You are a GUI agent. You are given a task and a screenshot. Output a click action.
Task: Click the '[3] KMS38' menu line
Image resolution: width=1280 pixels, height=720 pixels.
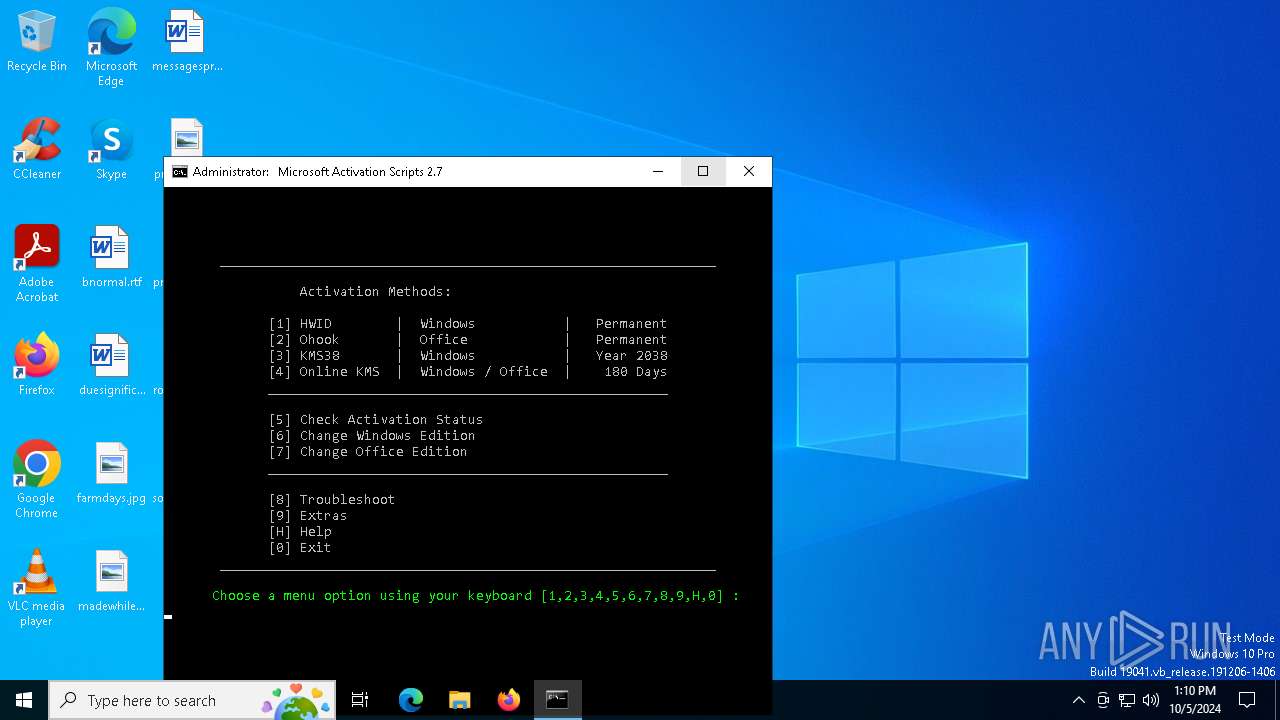coord(468,356)
